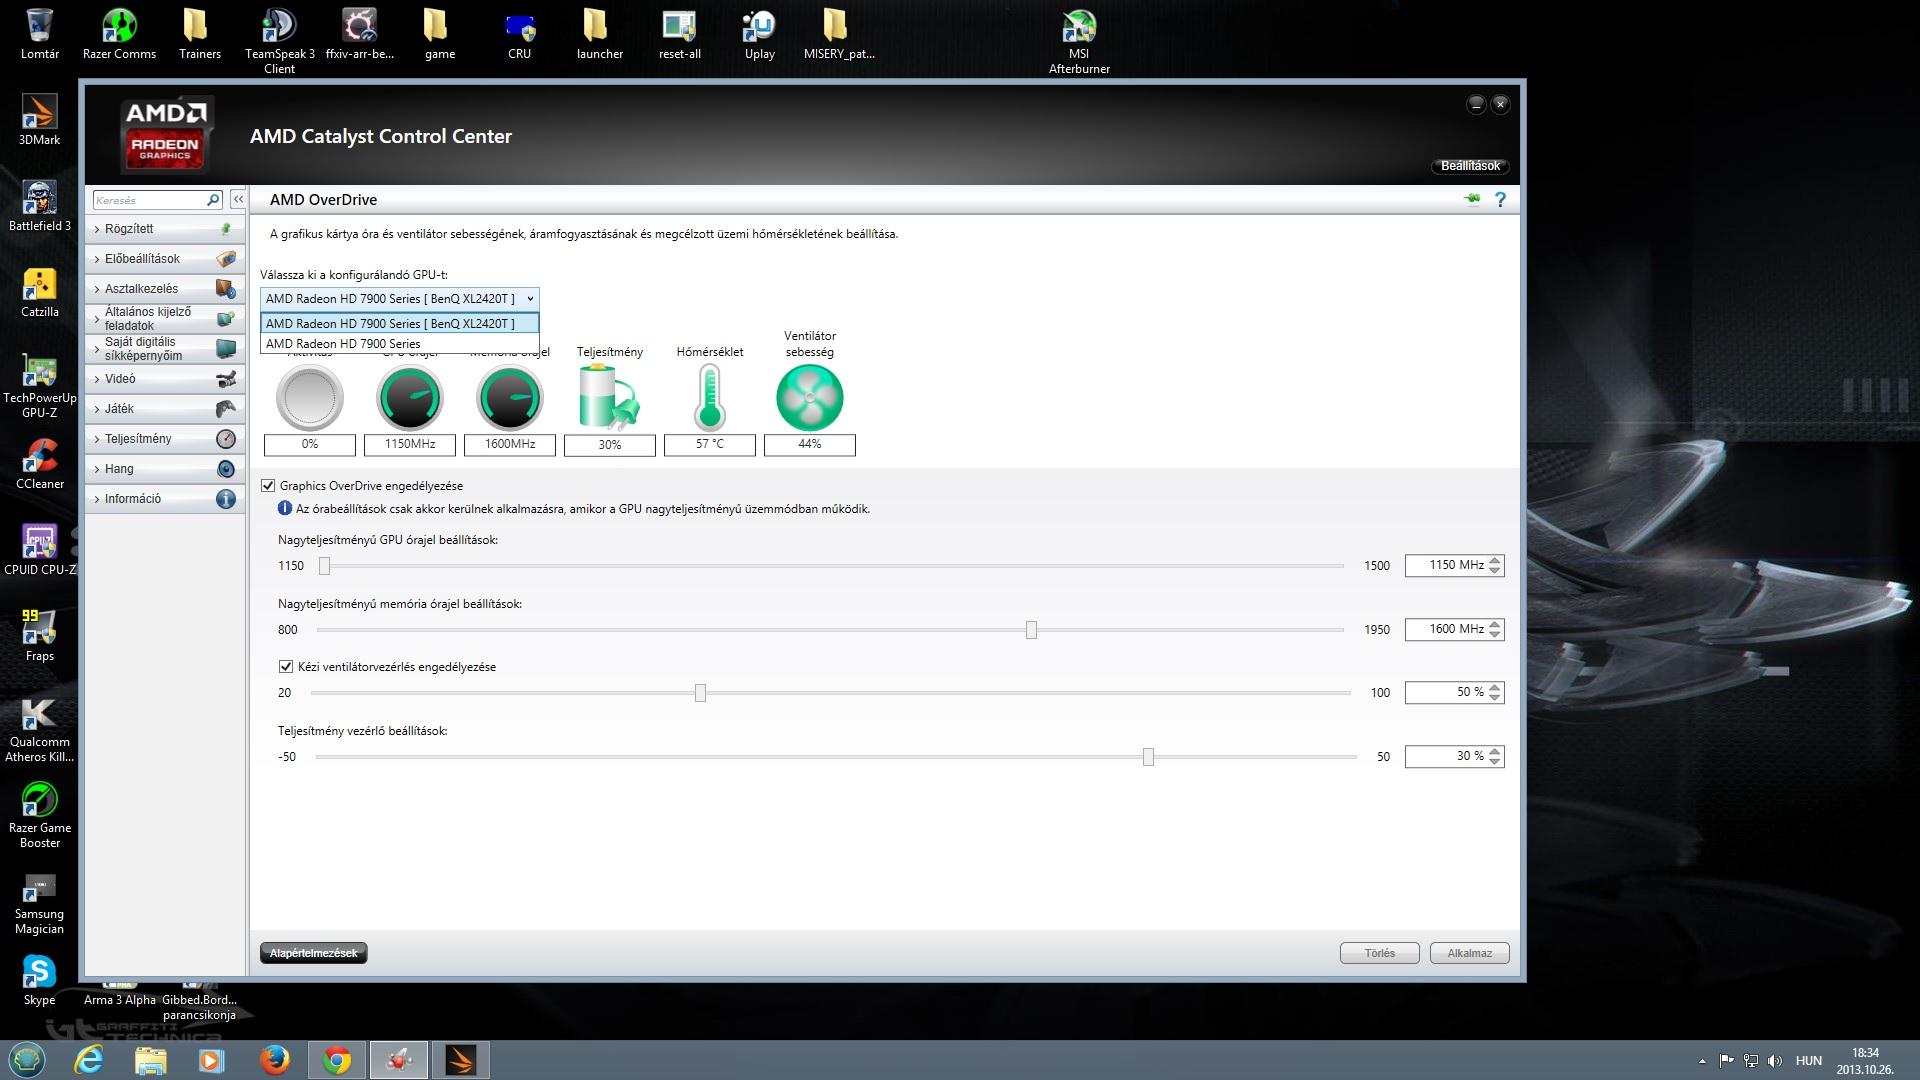Open Firefox from the taskbar
Screen dimensions: 1920x1080
[x=274, y=1060]
